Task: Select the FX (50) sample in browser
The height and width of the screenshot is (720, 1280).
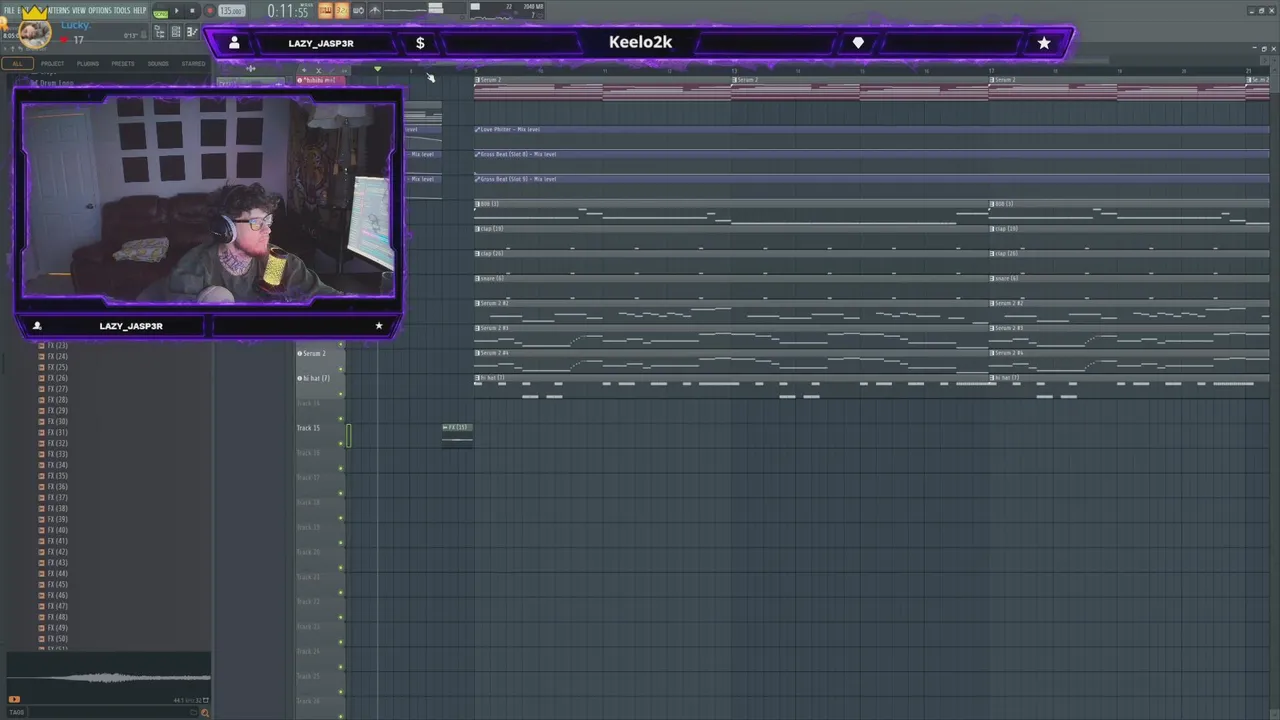Action: 57,639
